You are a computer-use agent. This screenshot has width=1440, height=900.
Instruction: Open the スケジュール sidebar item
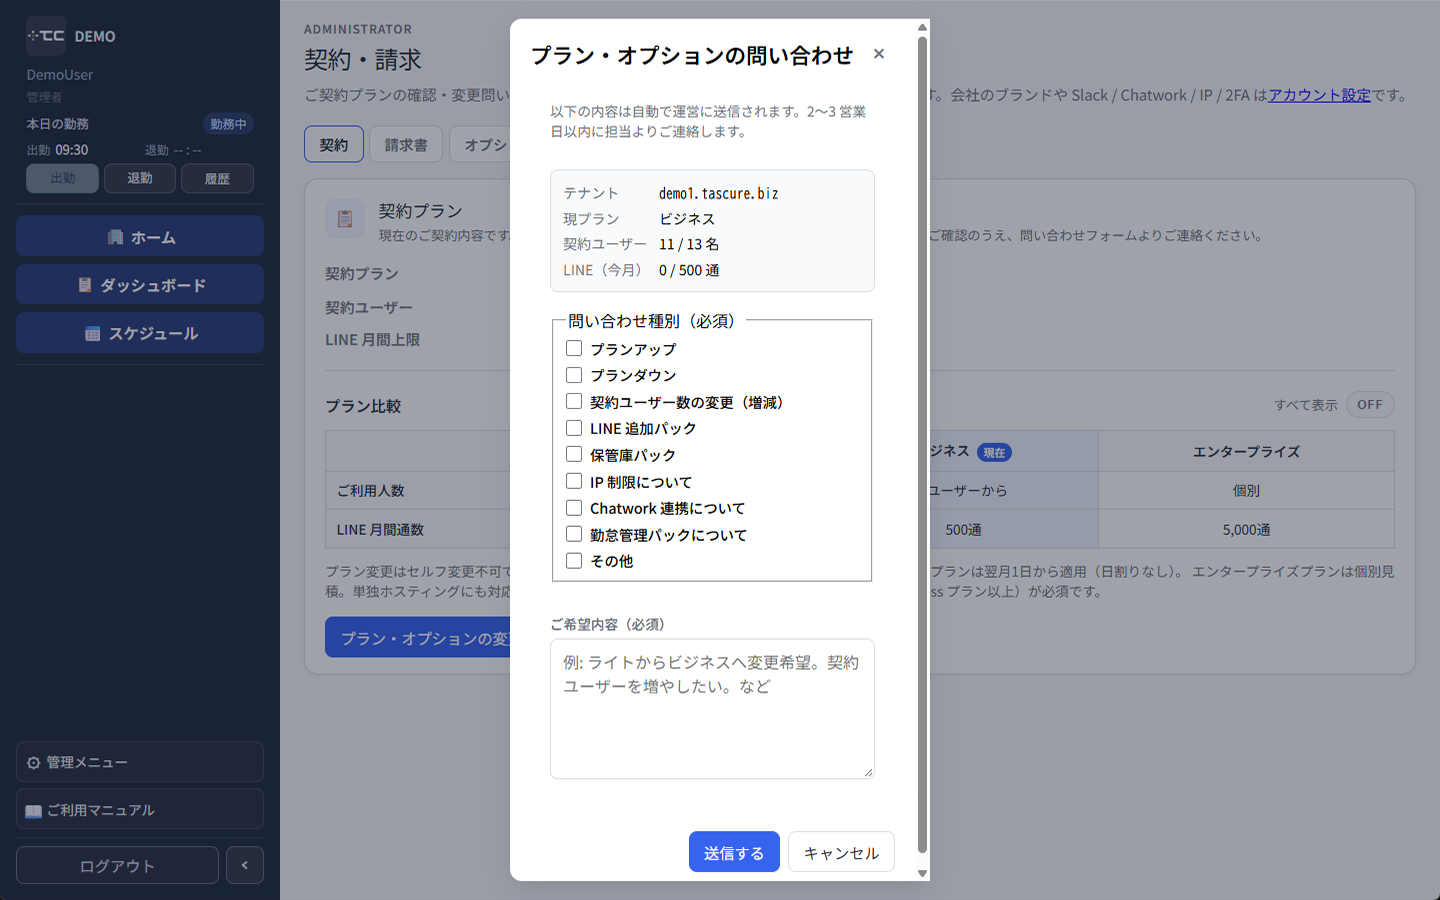click(140, 333)
